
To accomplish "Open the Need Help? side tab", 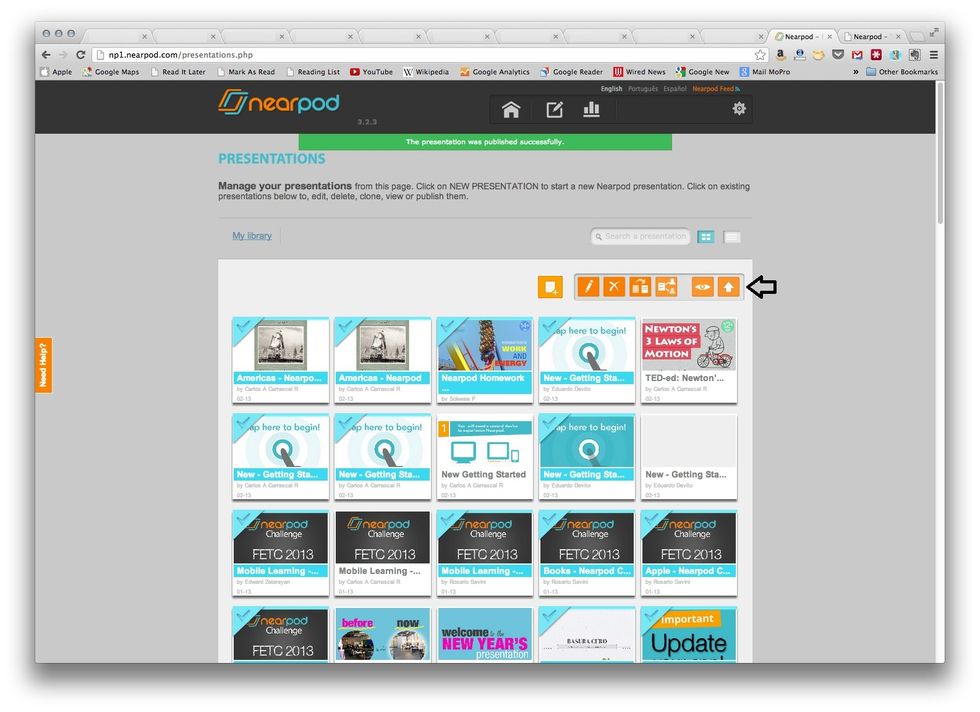I will click(x=43, y=365).
